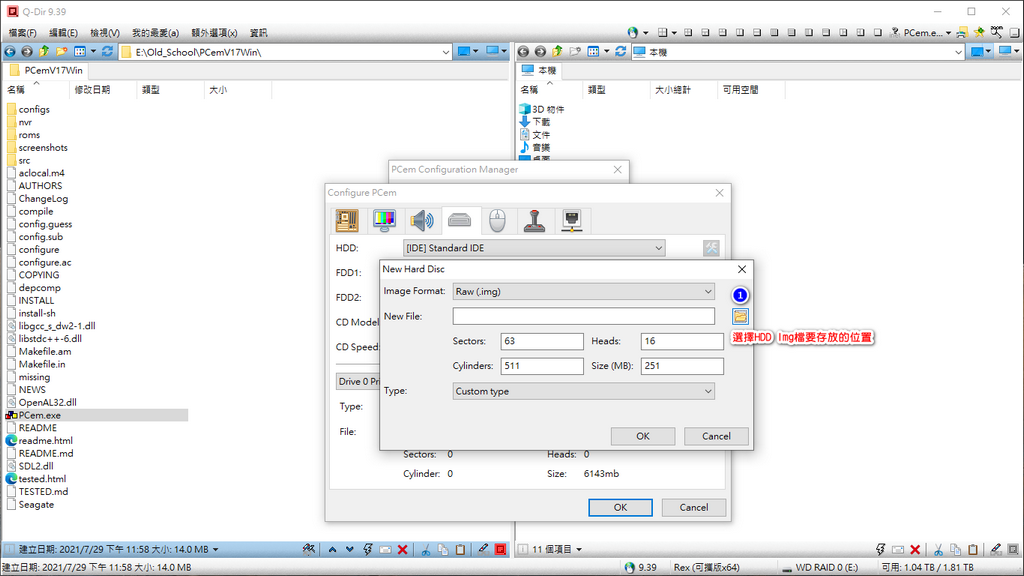This screenshot has height=576, width=1024.
Task: Click the lightning bolt icon in right status bar
Action: pos(880,550)
